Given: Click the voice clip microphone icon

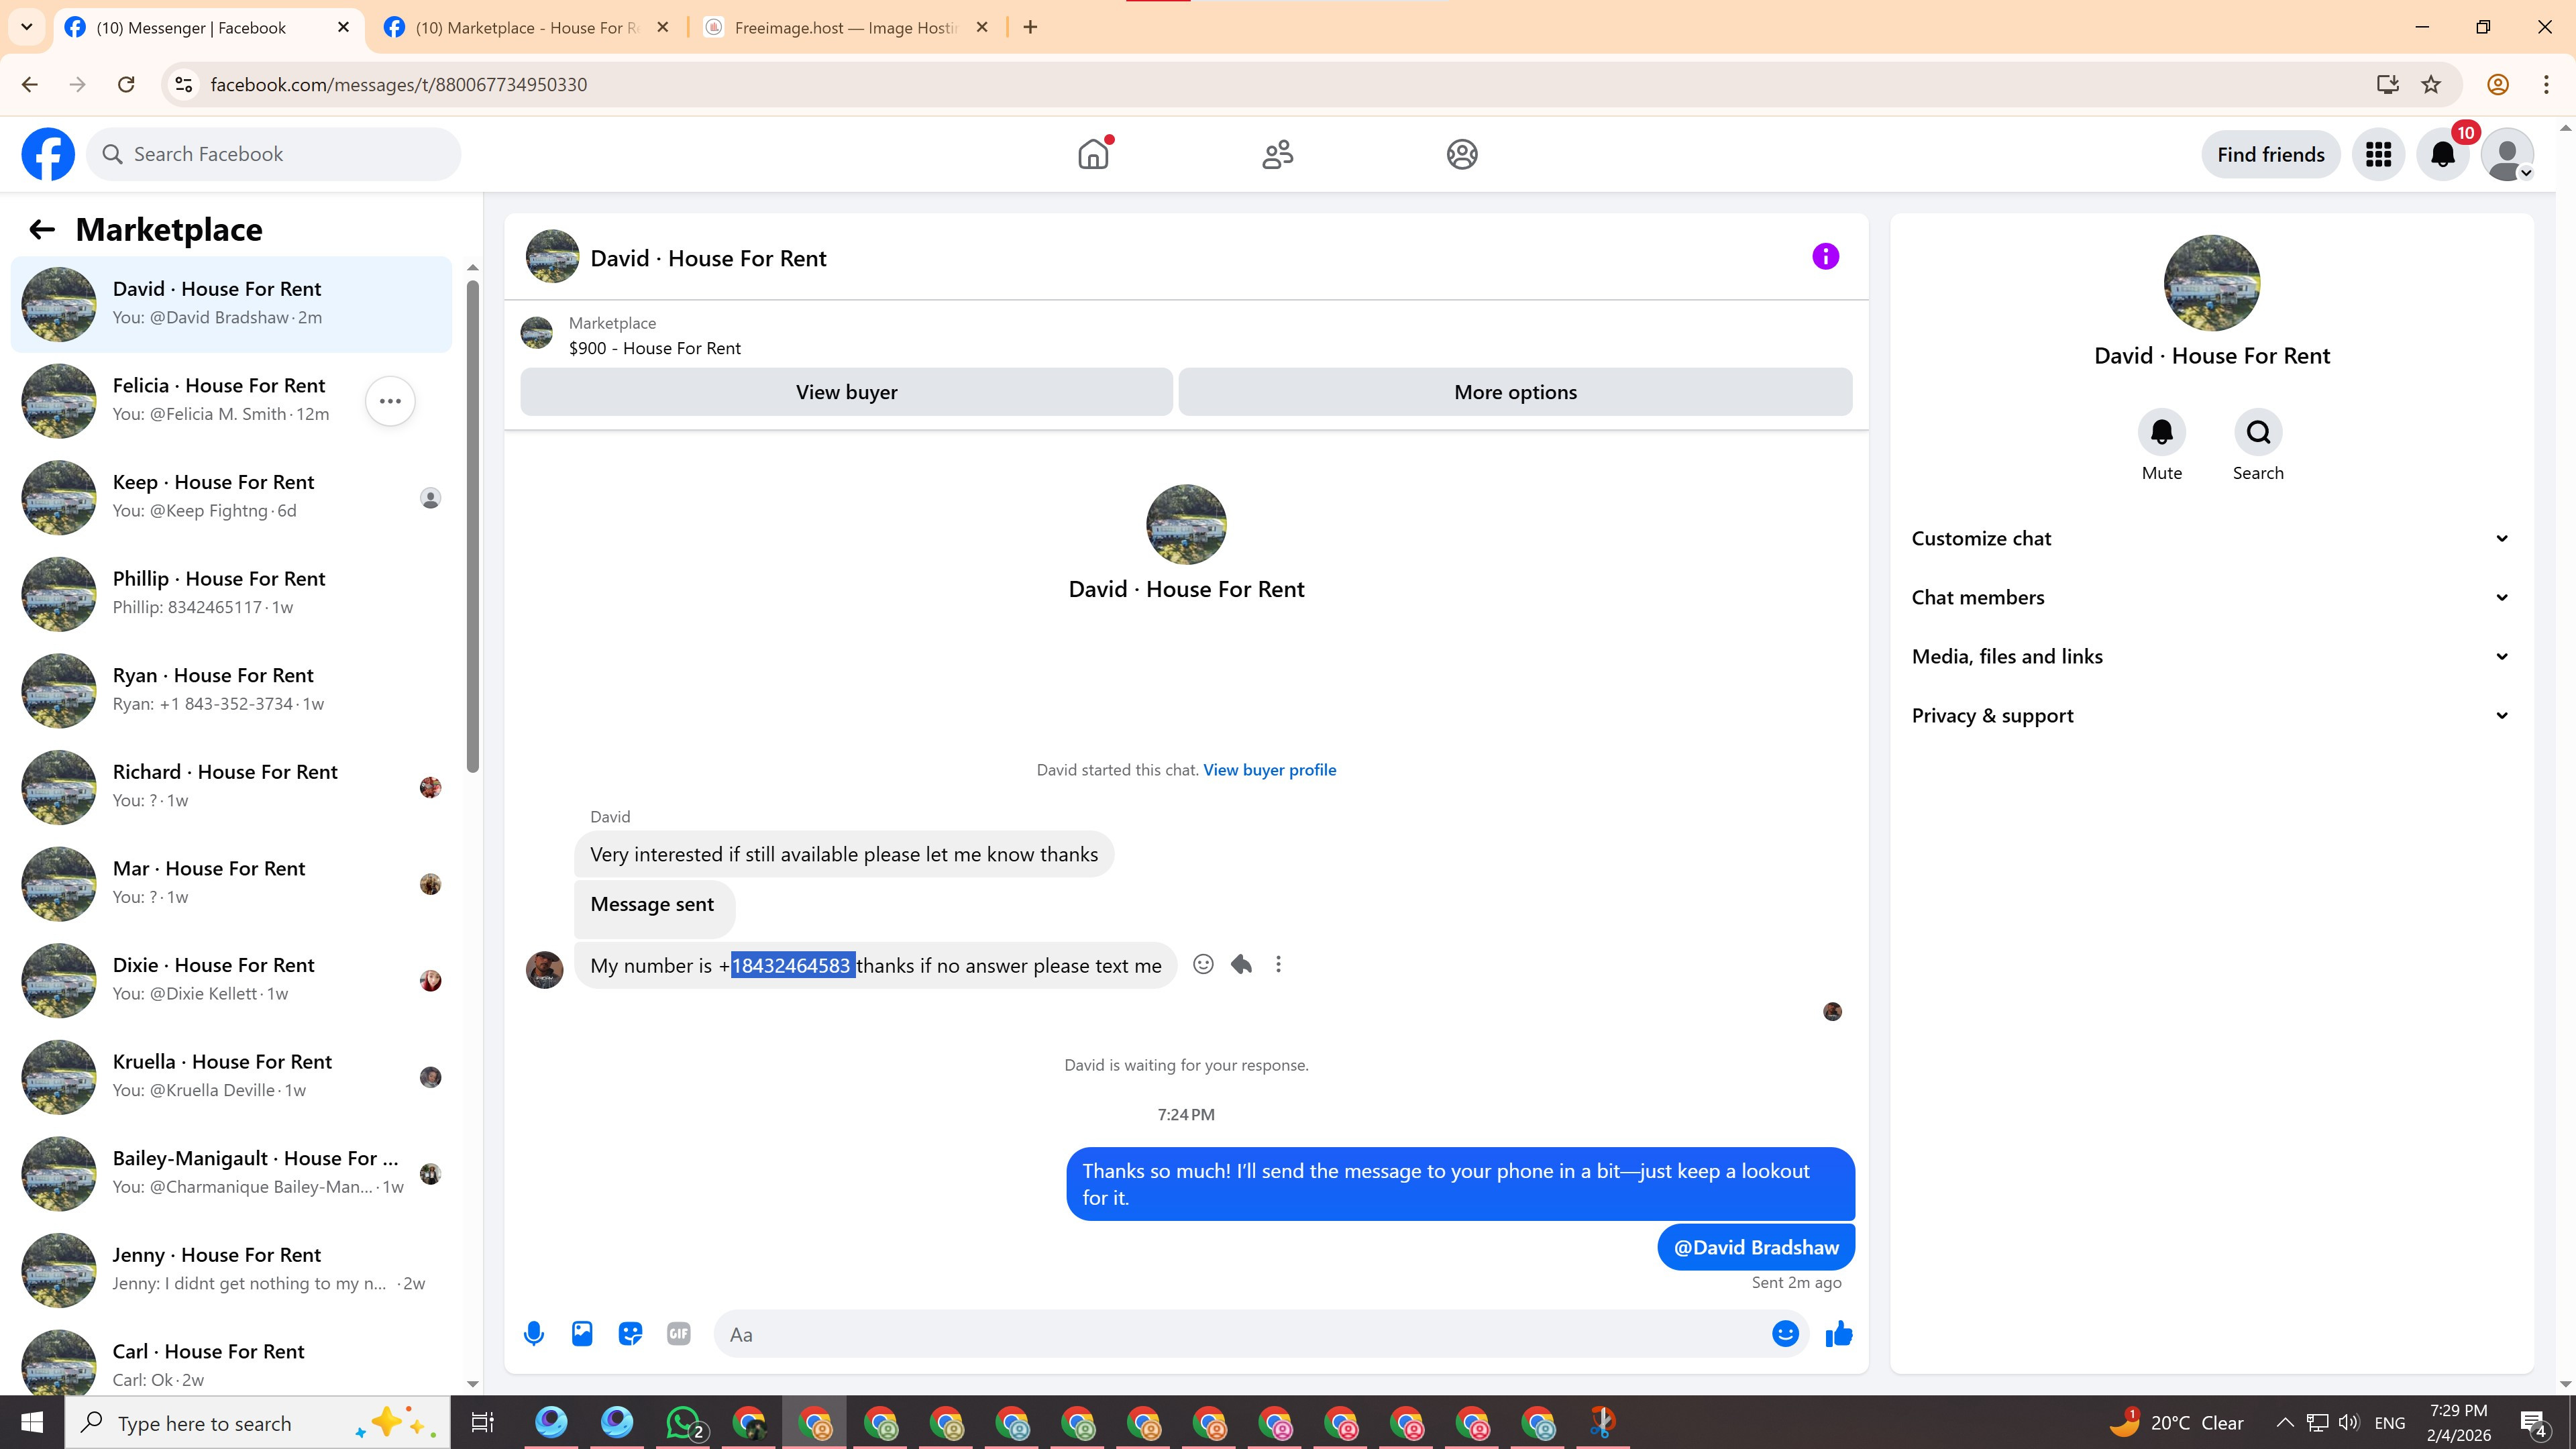Looking at the screenshot, I should click(x=534, y=1333).
